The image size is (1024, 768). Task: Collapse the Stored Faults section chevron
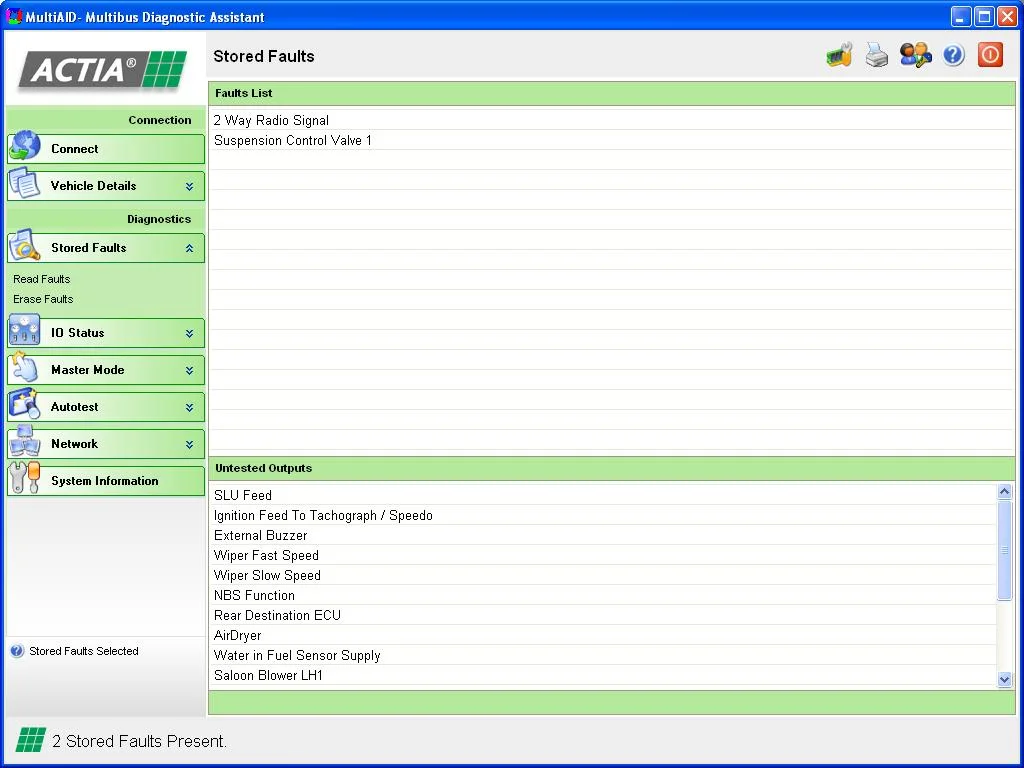(x=189, y=249)
